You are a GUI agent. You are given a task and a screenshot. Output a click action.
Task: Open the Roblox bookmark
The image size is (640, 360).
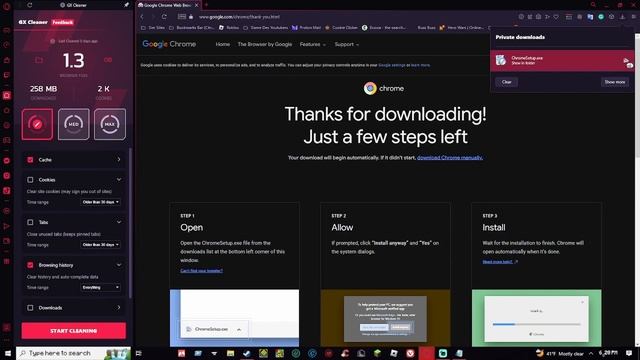pos(229,28)
